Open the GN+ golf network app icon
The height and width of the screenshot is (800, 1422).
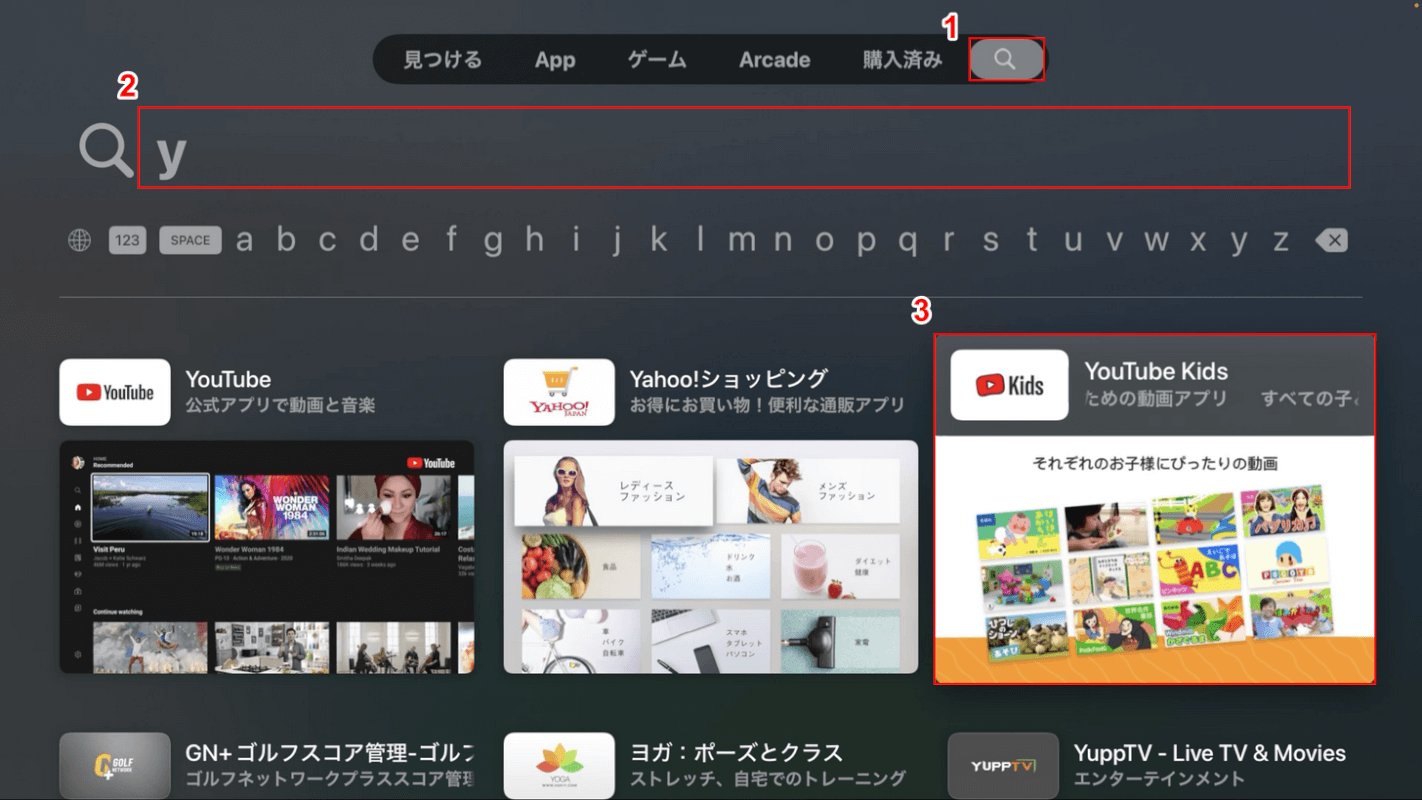pos(115,766)
